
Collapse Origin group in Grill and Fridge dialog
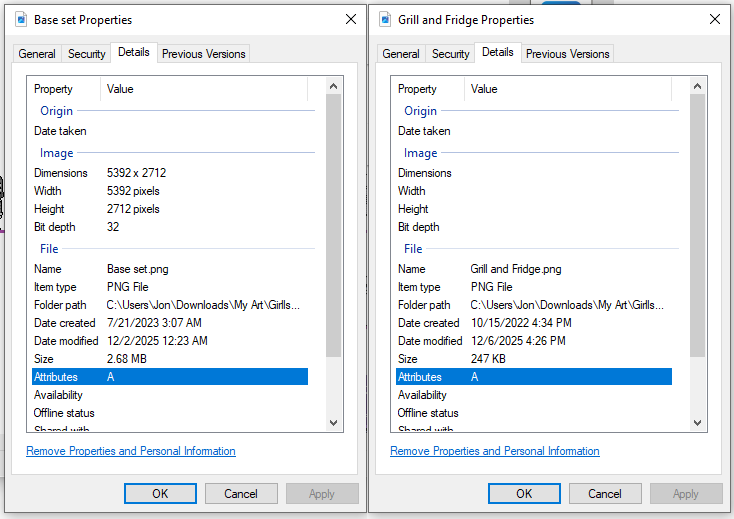pos(420,111)
